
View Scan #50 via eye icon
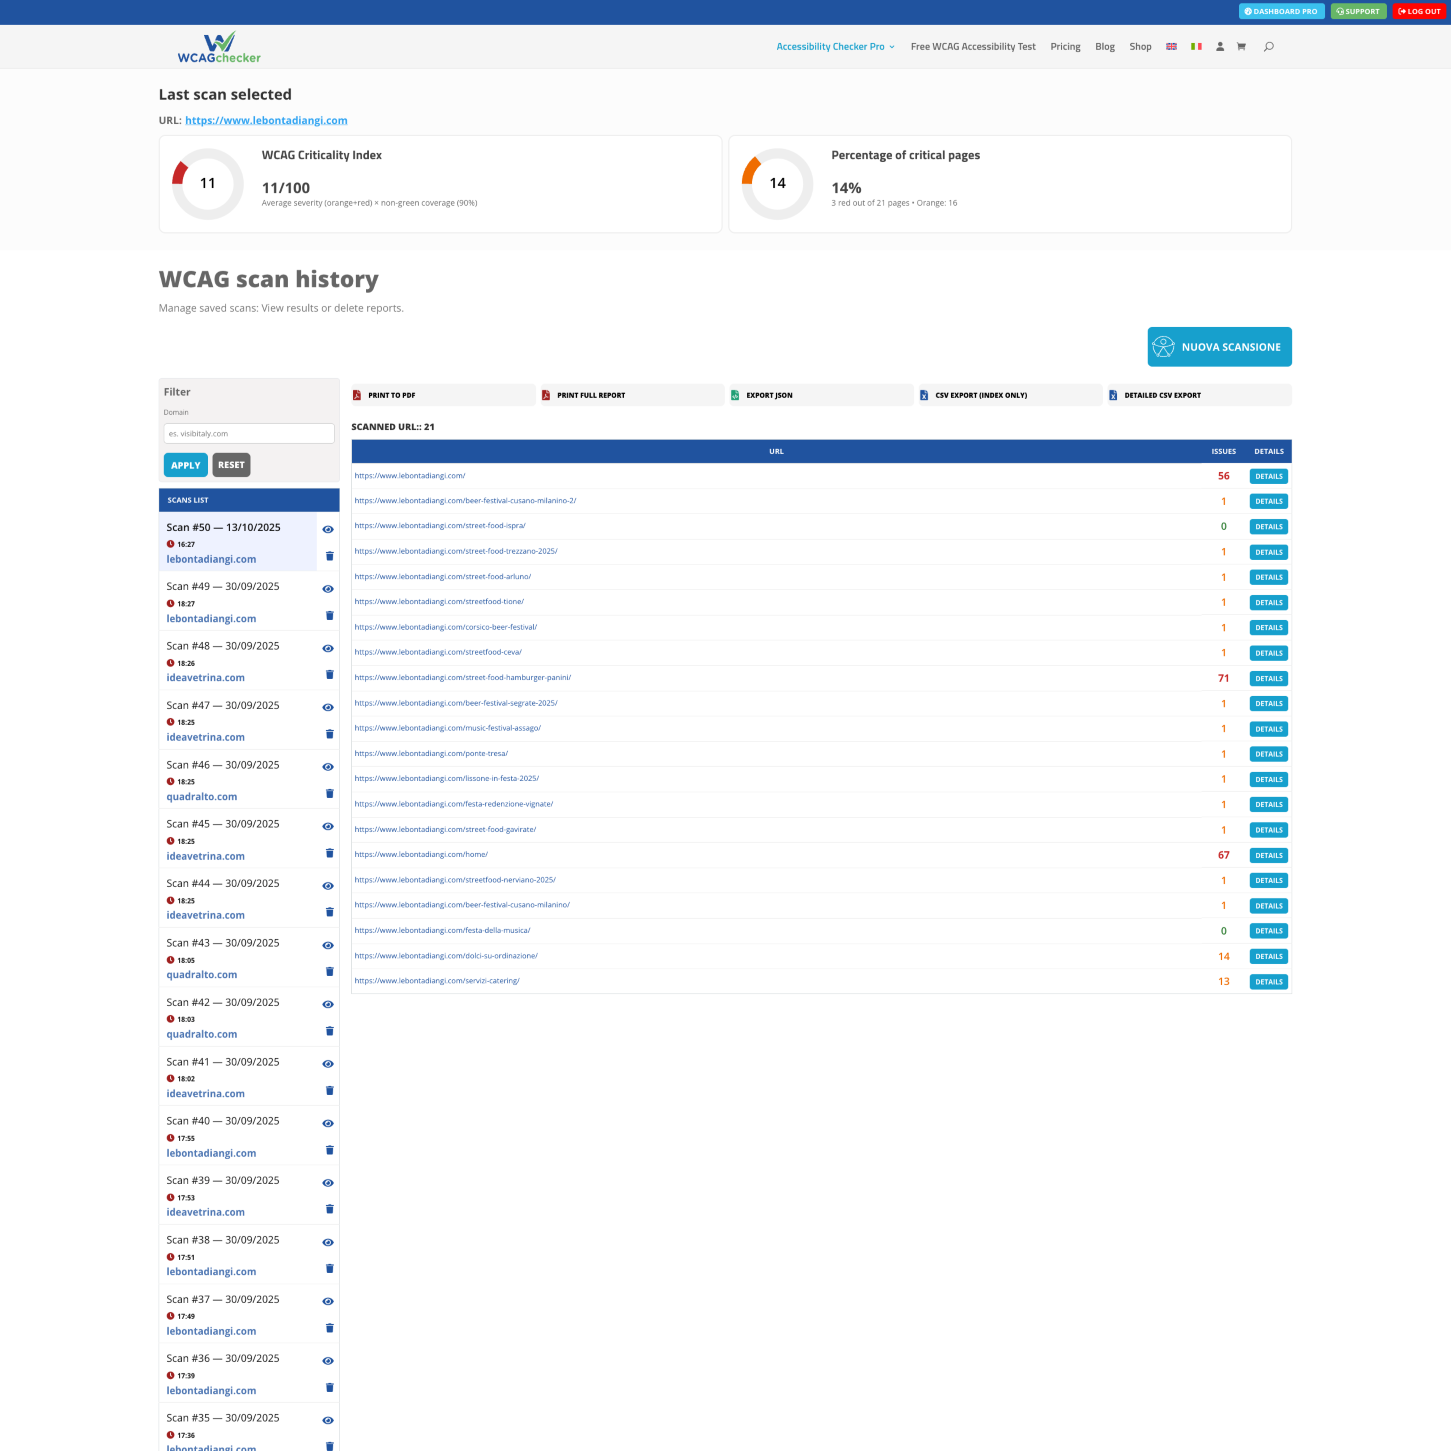328,529
